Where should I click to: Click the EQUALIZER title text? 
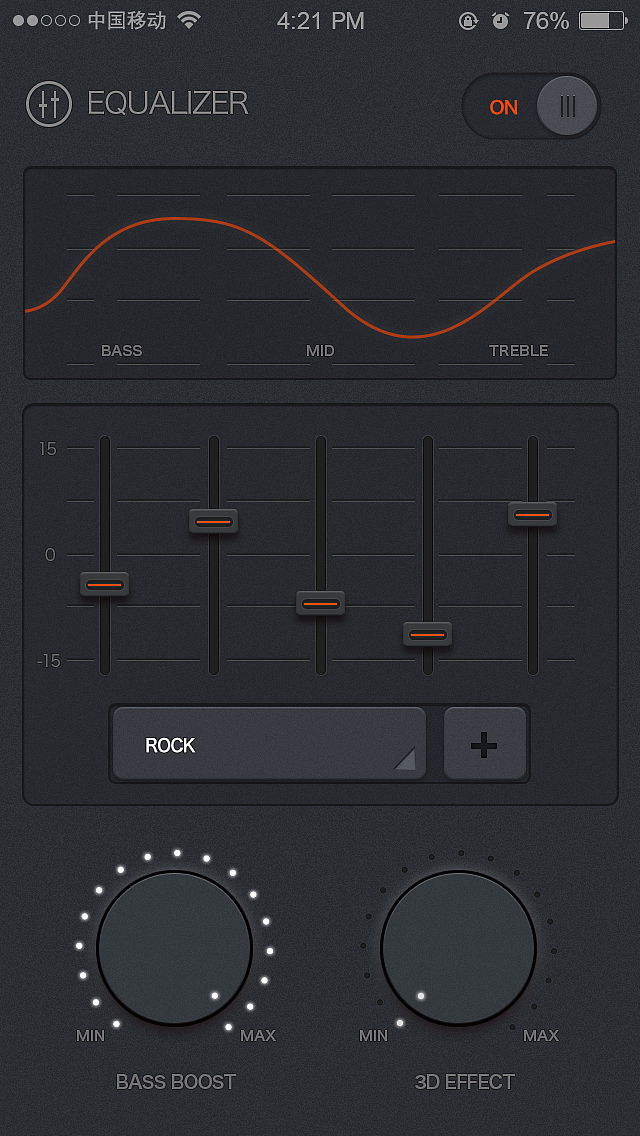coord(167,104)
